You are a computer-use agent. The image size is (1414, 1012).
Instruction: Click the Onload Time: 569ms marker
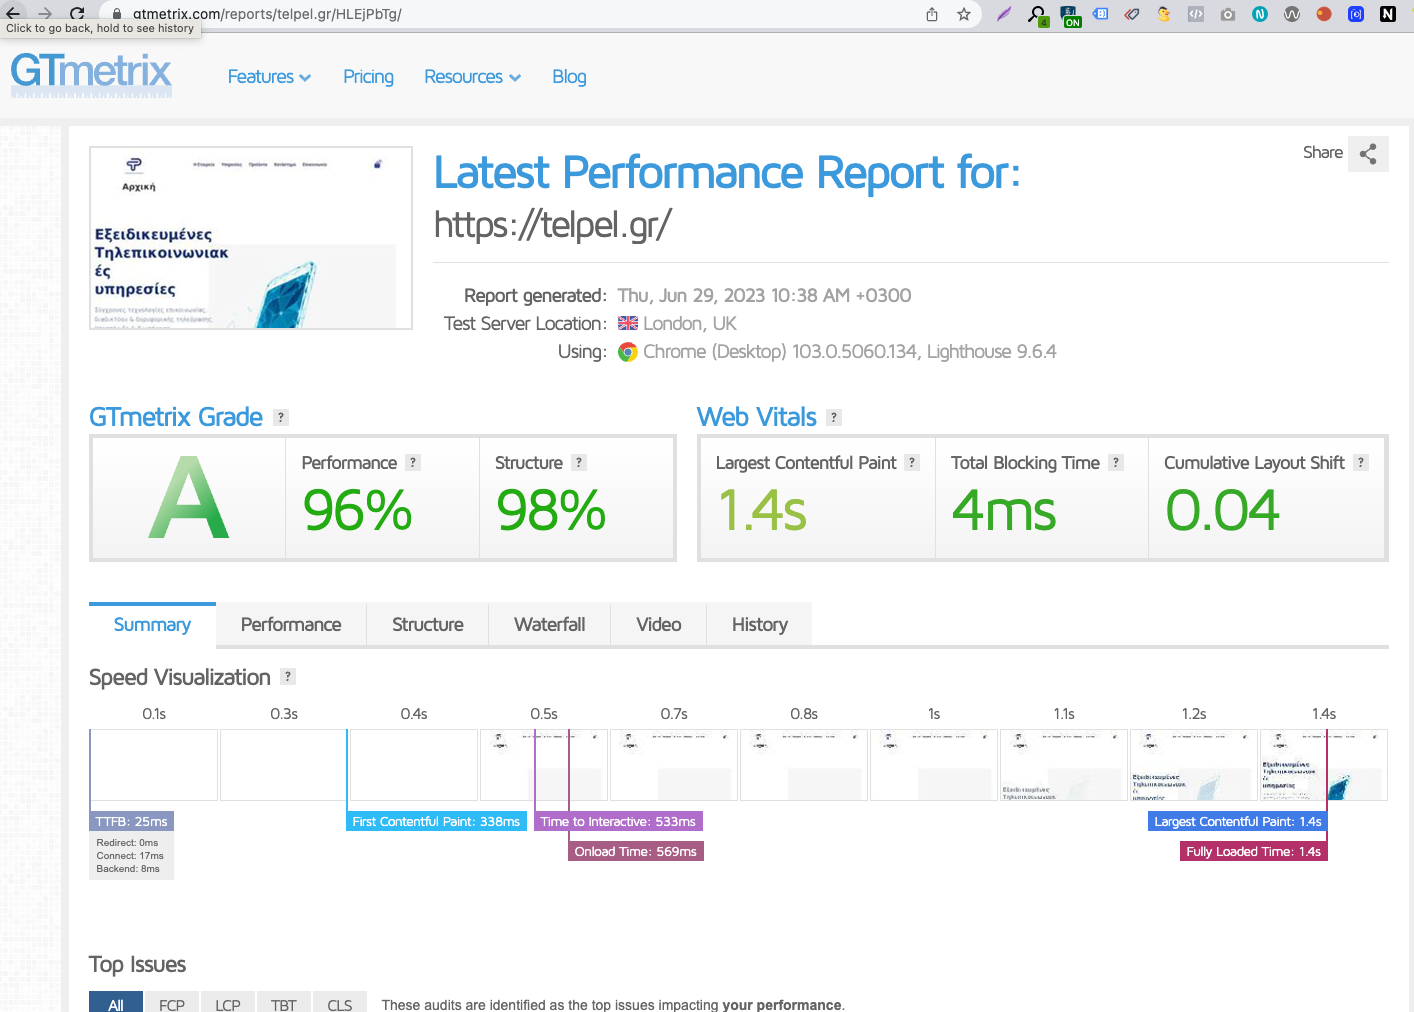(636, 851)
